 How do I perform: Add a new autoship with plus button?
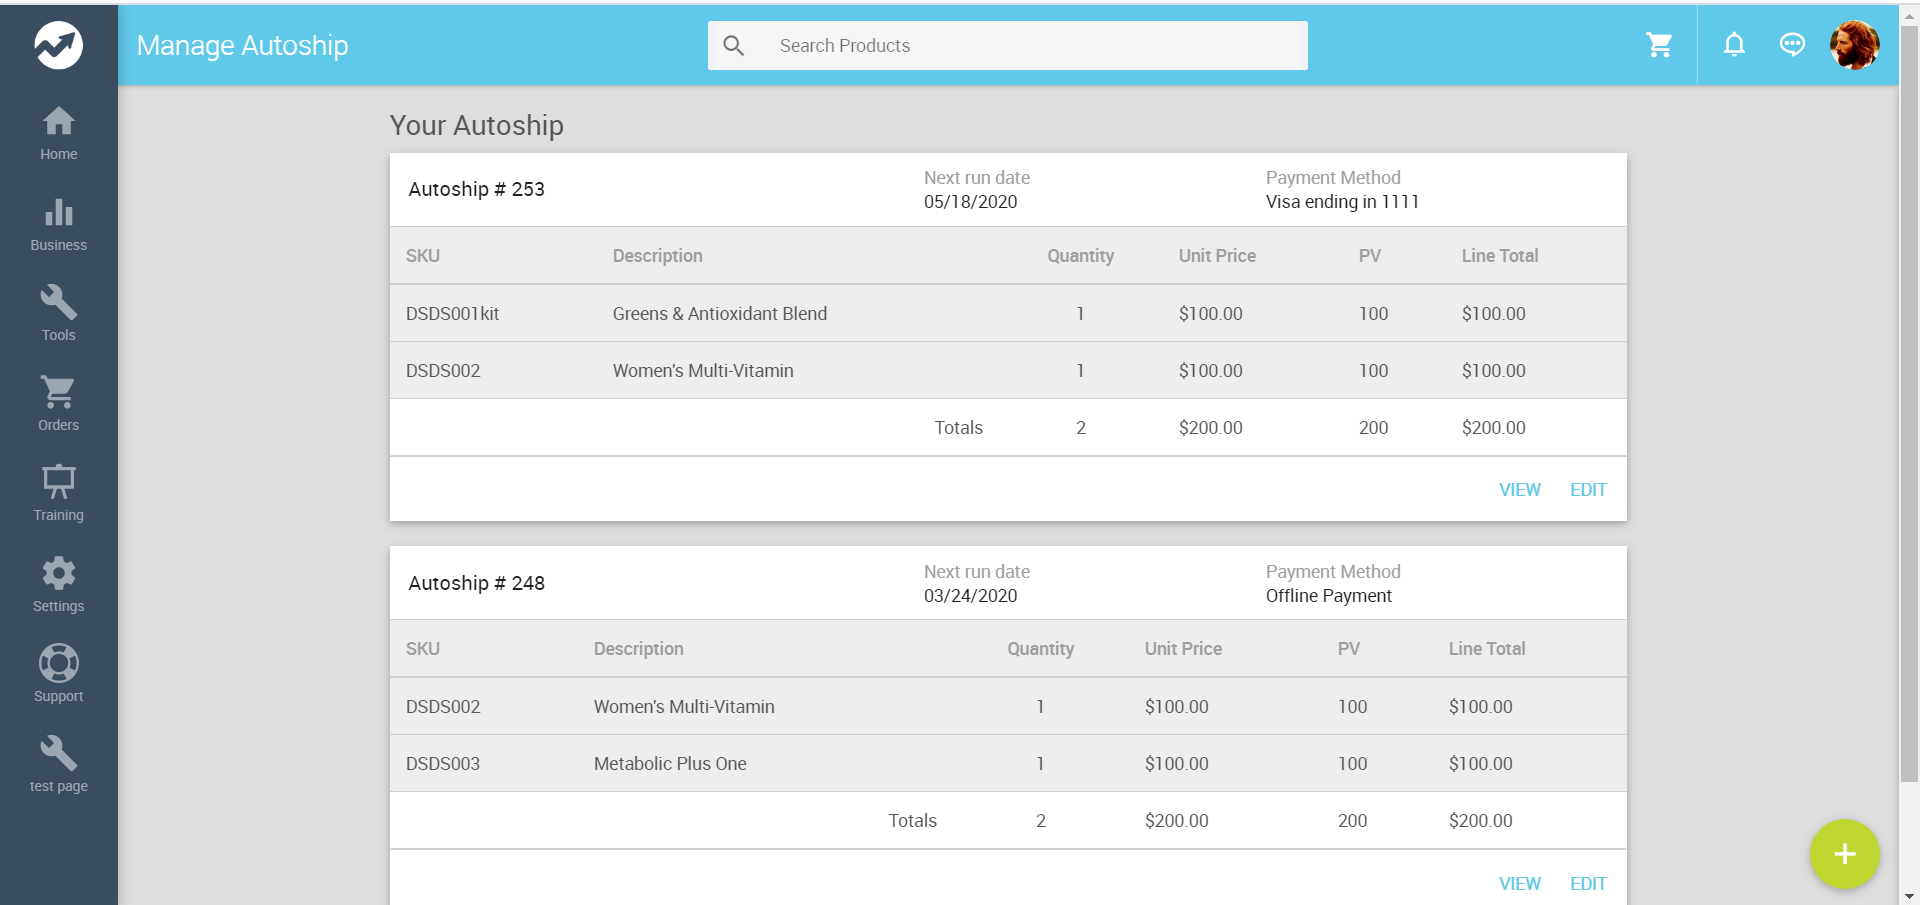(1844, 854)
